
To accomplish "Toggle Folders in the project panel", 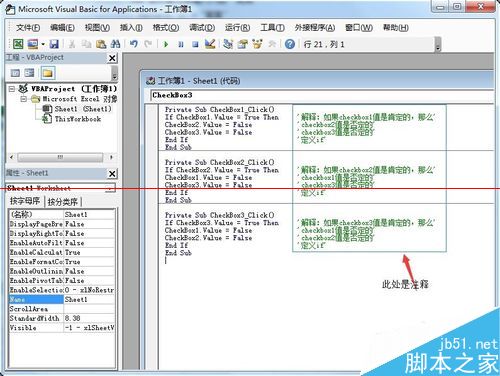I will [48, 73].
